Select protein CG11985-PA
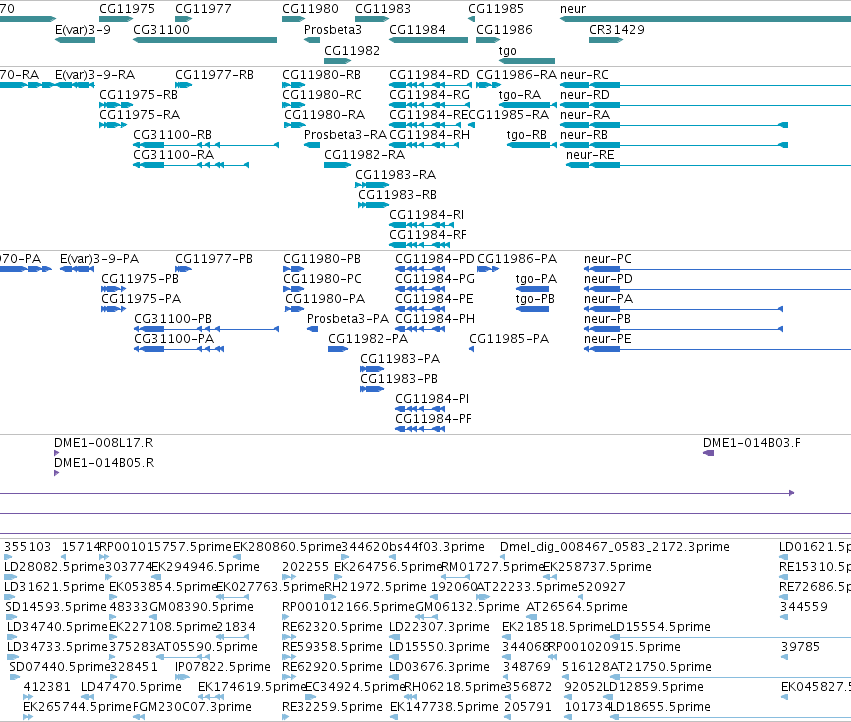Screen dimensions: 851x722 (x=509, y=339)
